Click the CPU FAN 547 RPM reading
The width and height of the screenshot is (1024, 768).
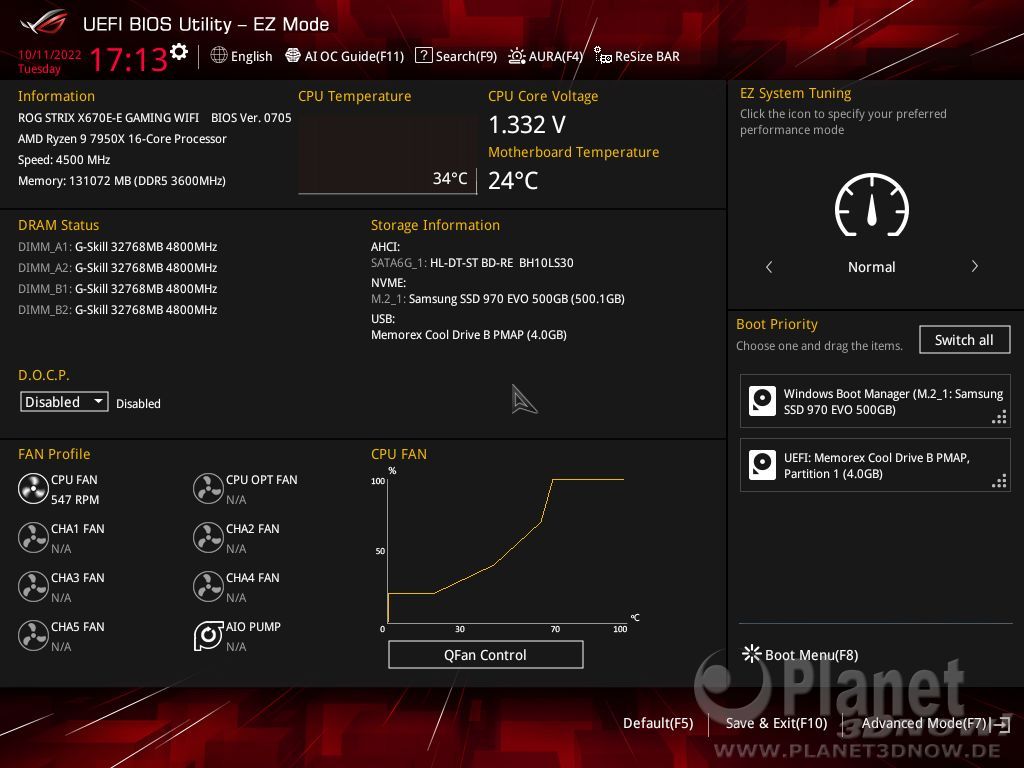click(75, 500)
